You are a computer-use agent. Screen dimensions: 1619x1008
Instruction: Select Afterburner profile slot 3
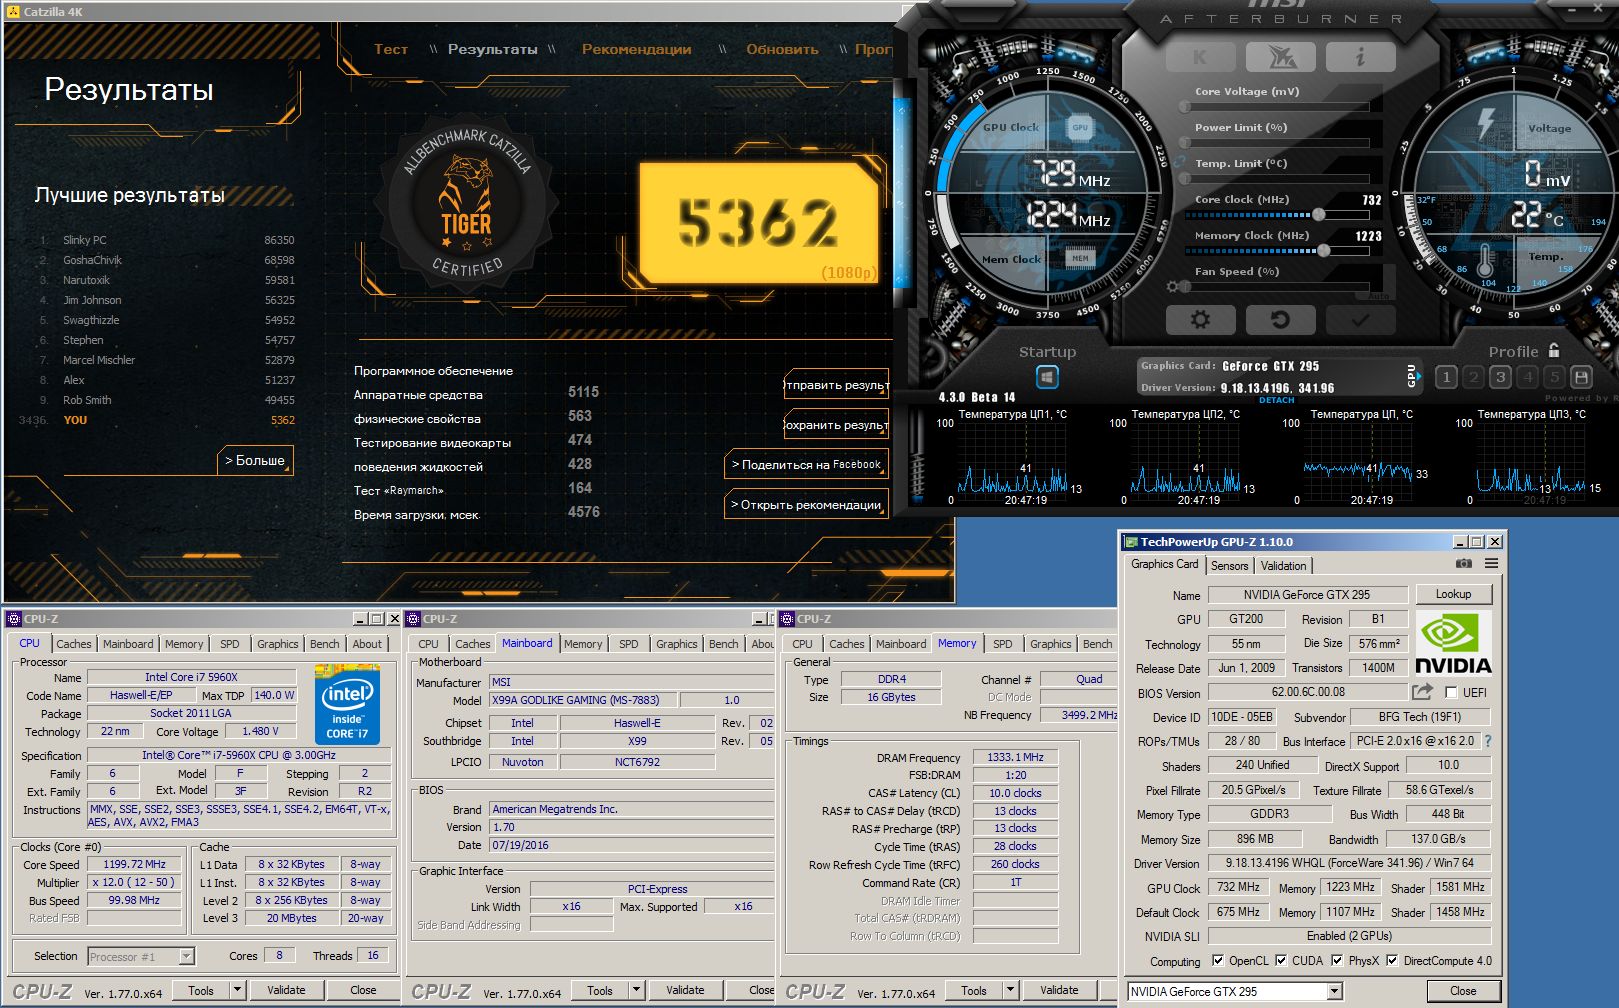point(1500,377)
